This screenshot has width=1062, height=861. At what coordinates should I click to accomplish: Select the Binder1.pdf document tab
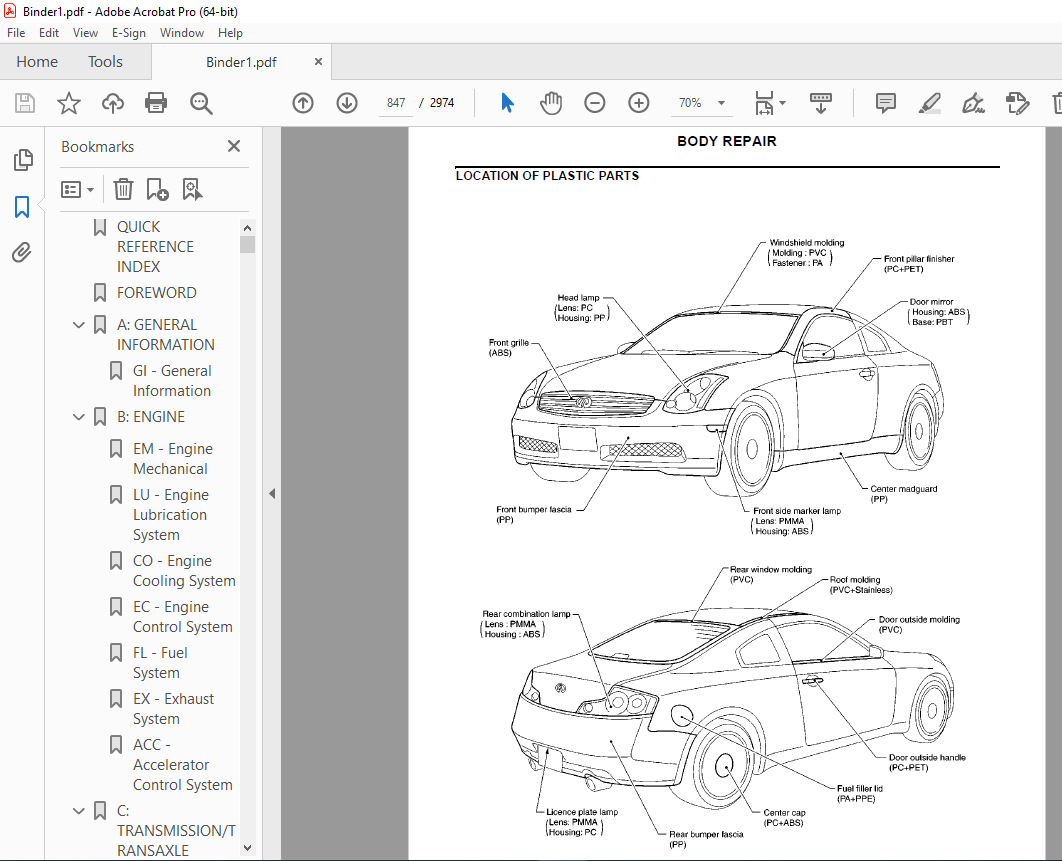coord(241,62)
